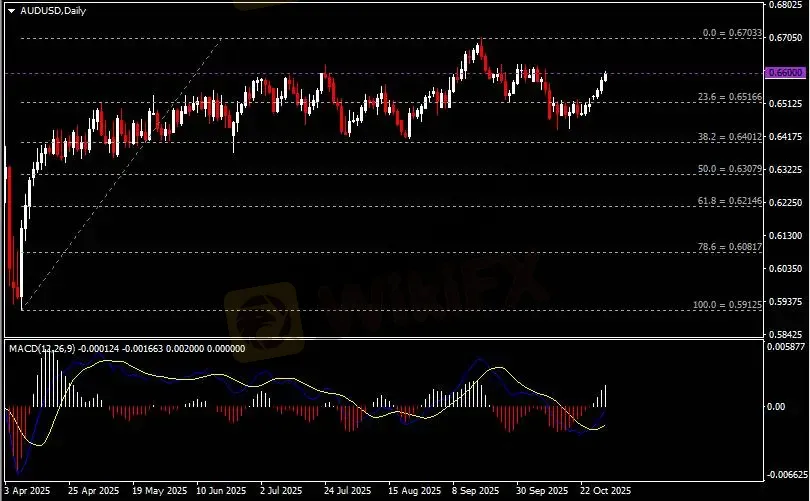Viewport: 810px width, 501px height.
Task: Click the most recent candlestick near 0.66000
Action: point(606,77)
